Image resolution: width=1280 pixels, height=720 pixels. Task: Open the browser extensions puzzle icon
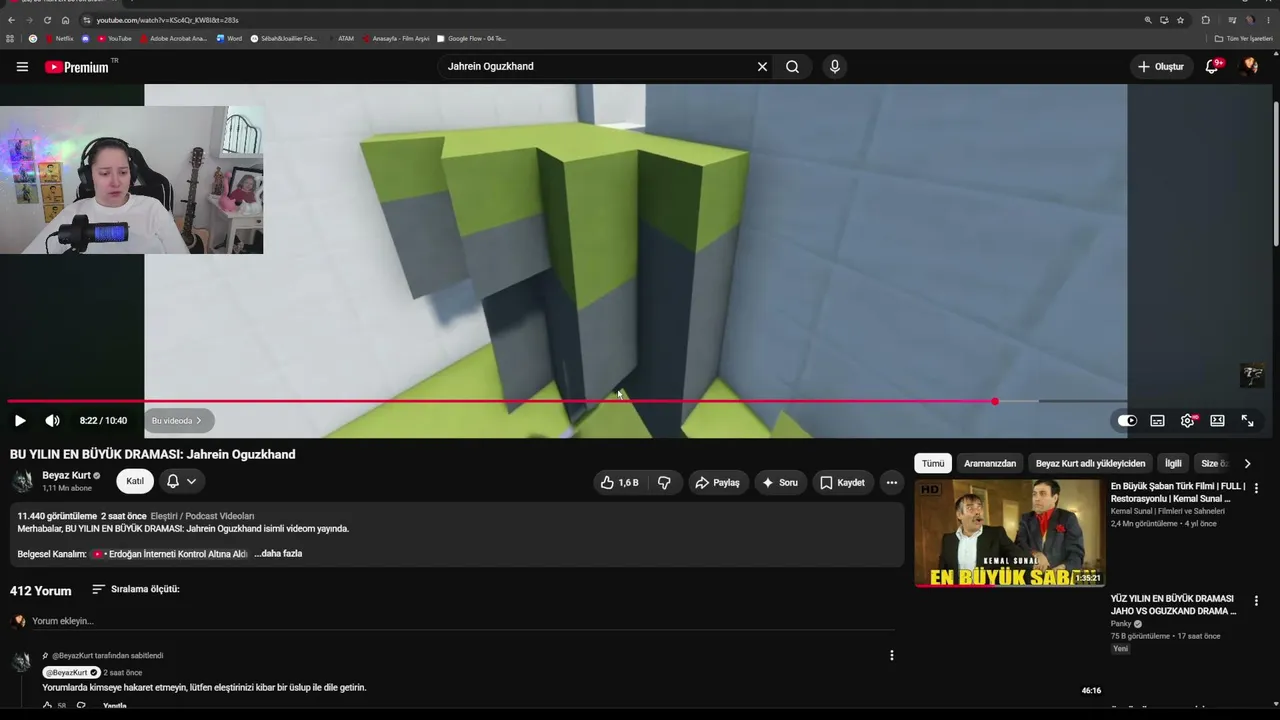[x=1205, y=20]
